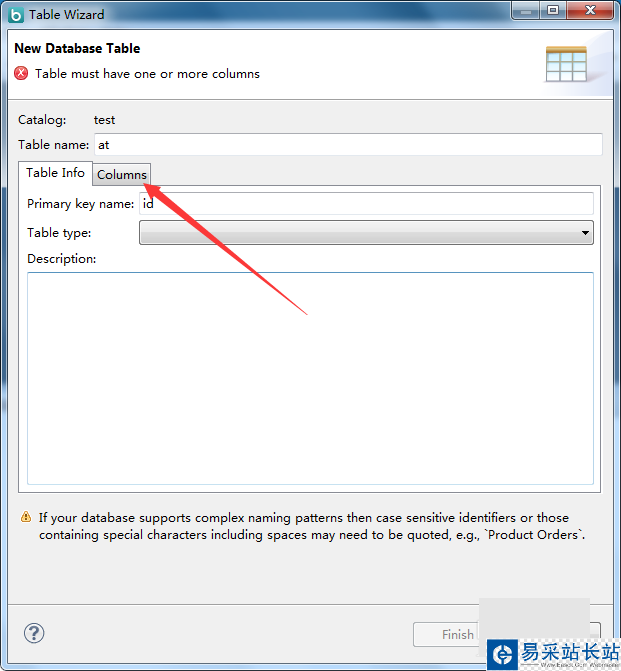
Task: Click the 'Table must have one or more columns' message
Action: point(147,74)
